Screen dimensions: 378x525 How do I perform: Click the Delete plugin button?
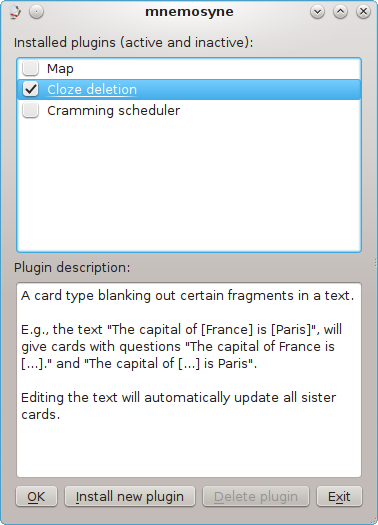tap(256, 497)
